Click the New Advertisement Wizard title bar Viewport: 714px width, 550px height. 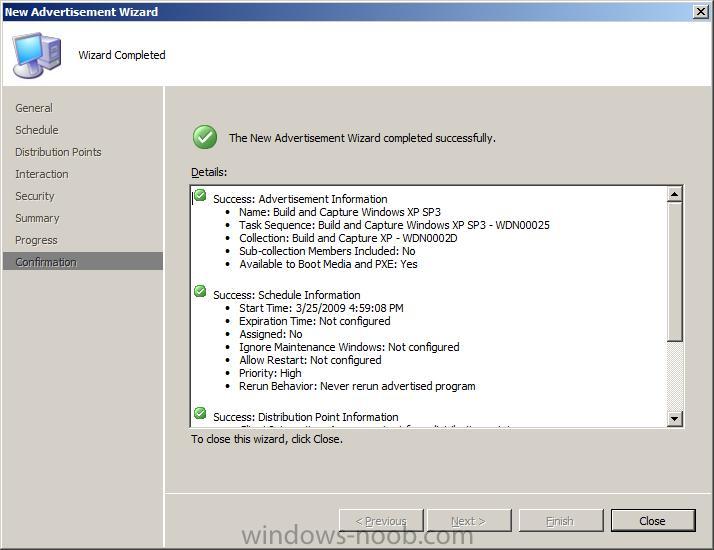coord(346,11)
